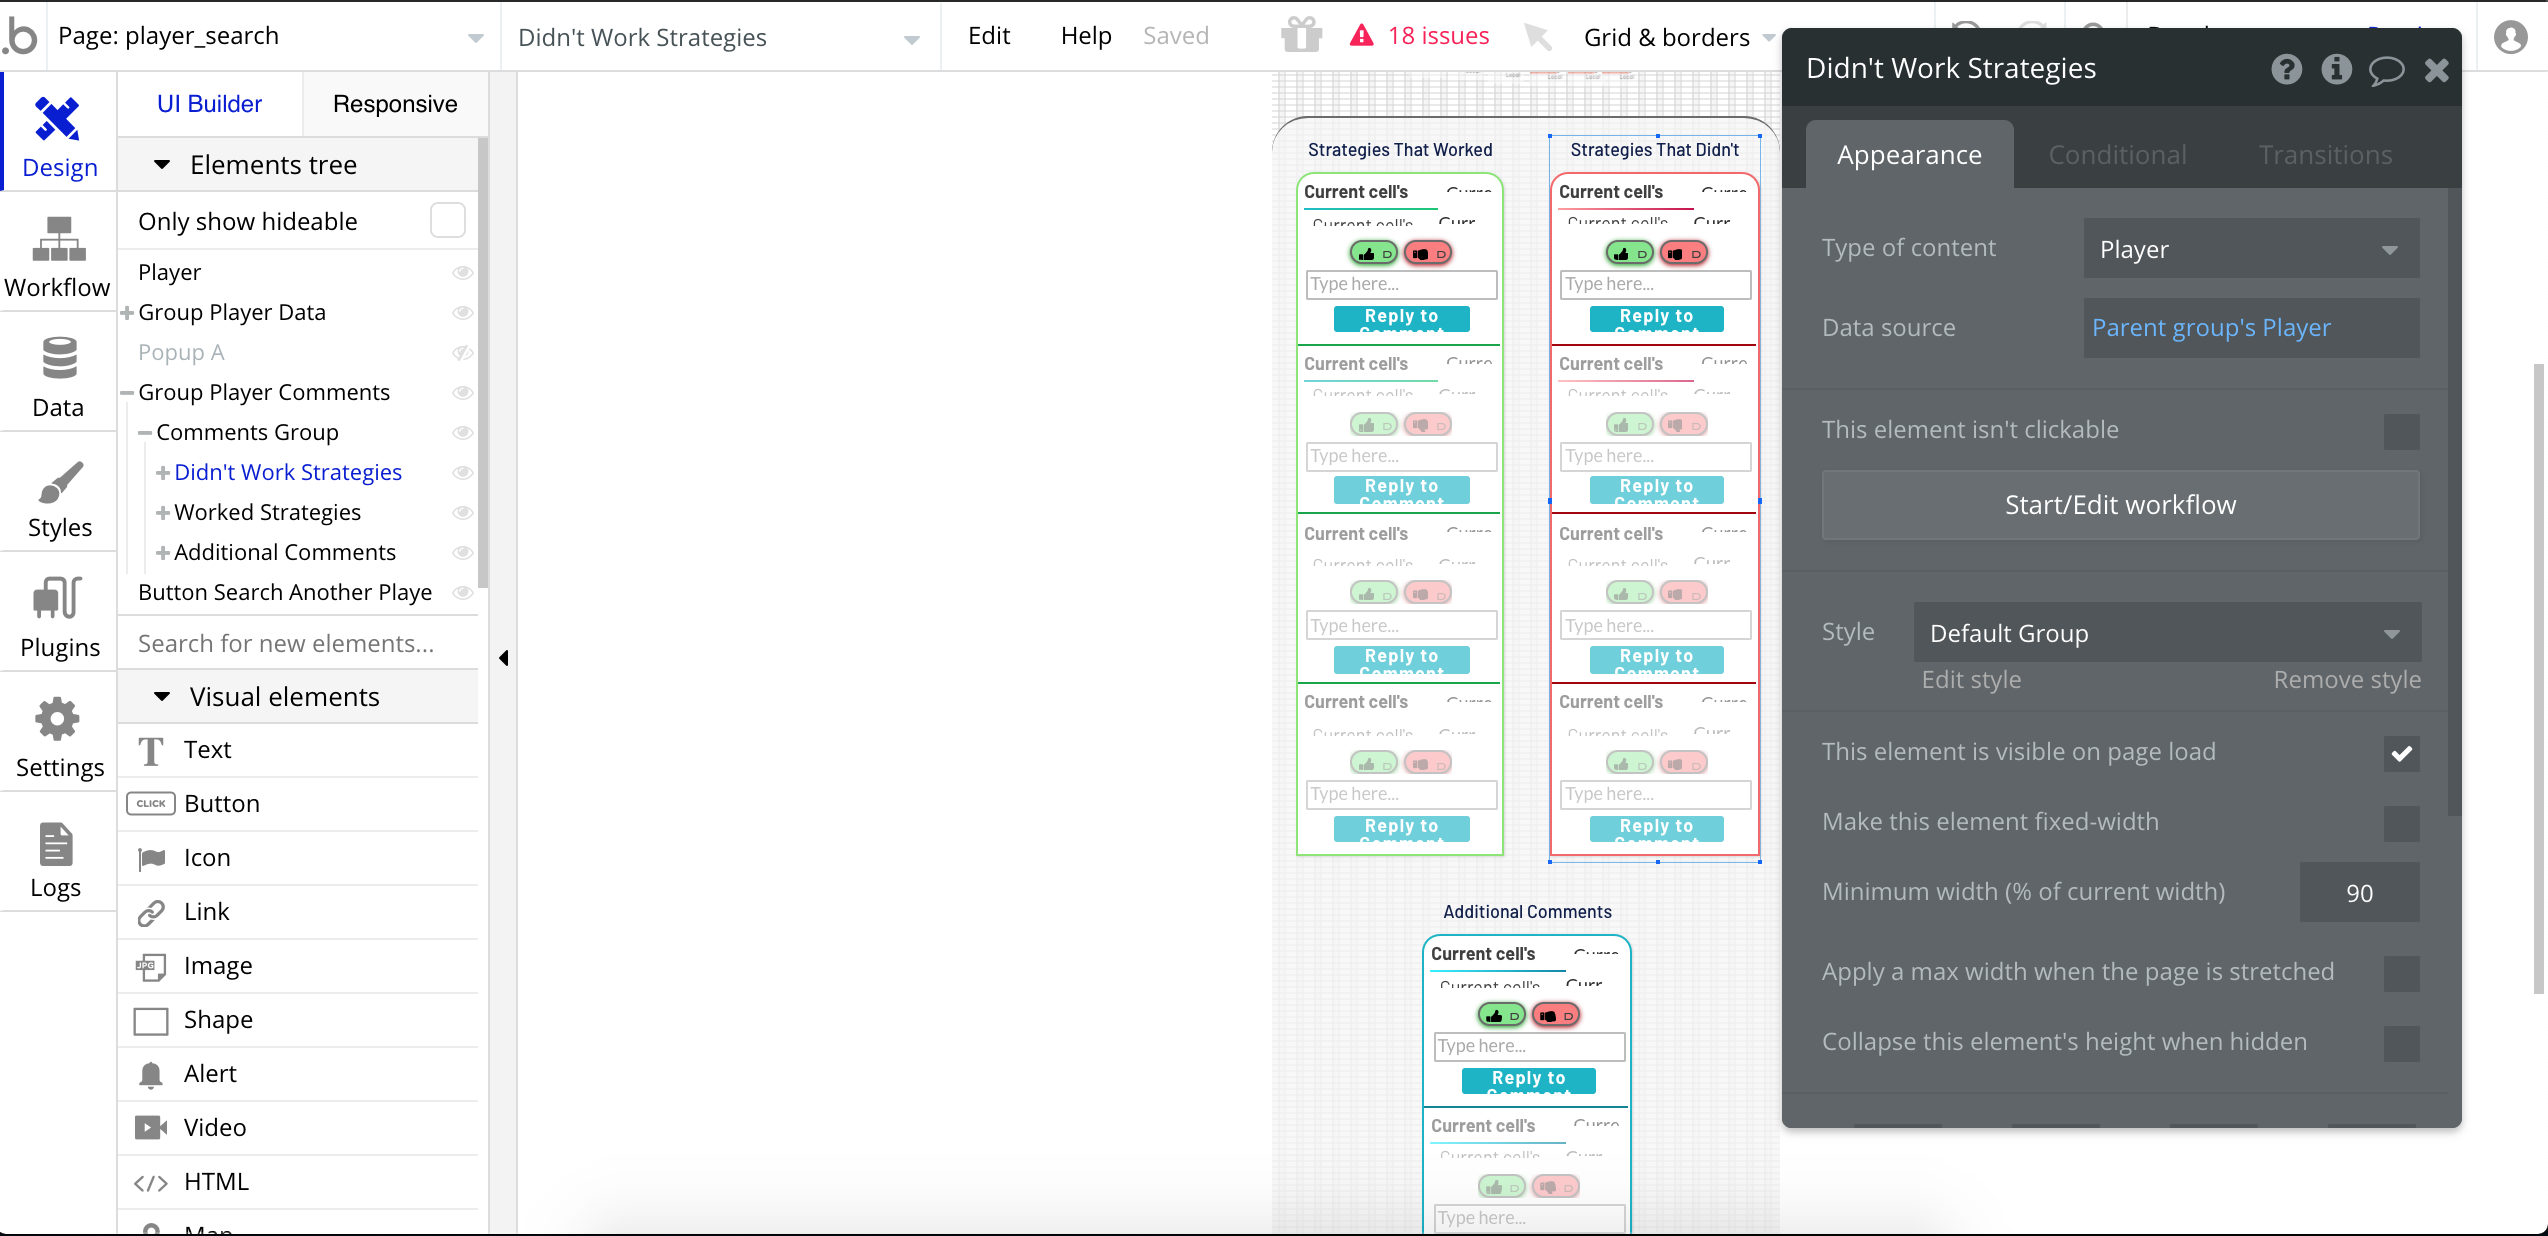Open the Plugins icon
Image resolution: width=2548 pixels, height=1236 pixels.
pyautogui.click(x=58, y=600)
